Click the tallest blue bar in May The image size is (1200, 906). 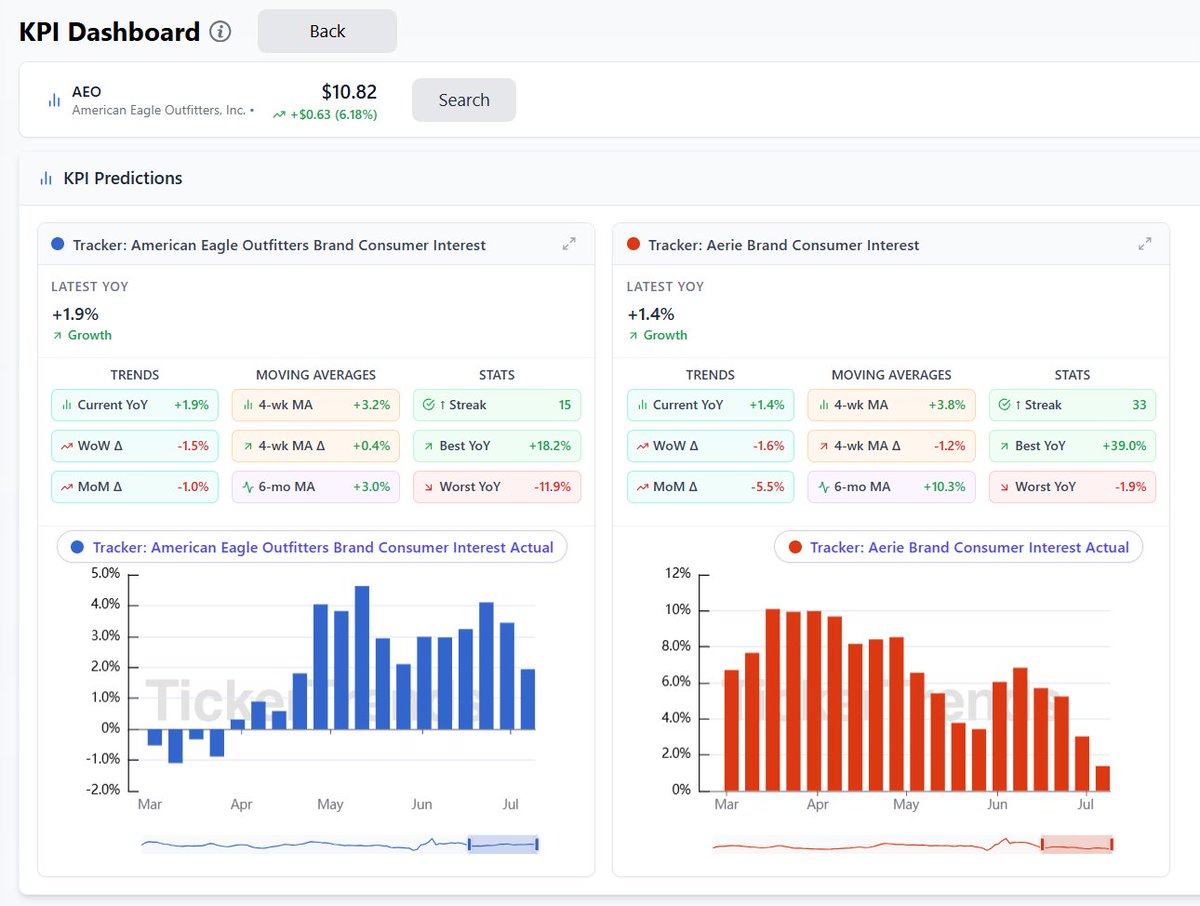[x=362, y=658]
